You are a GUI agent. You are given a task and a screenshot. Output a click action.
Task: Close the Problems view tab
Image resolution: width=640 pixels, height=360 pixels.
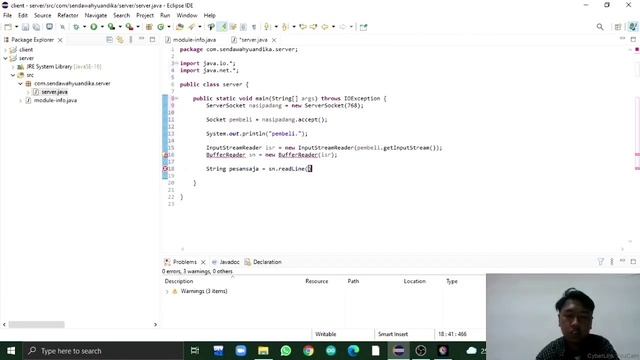pyautogui.click(x=203, y=262)
